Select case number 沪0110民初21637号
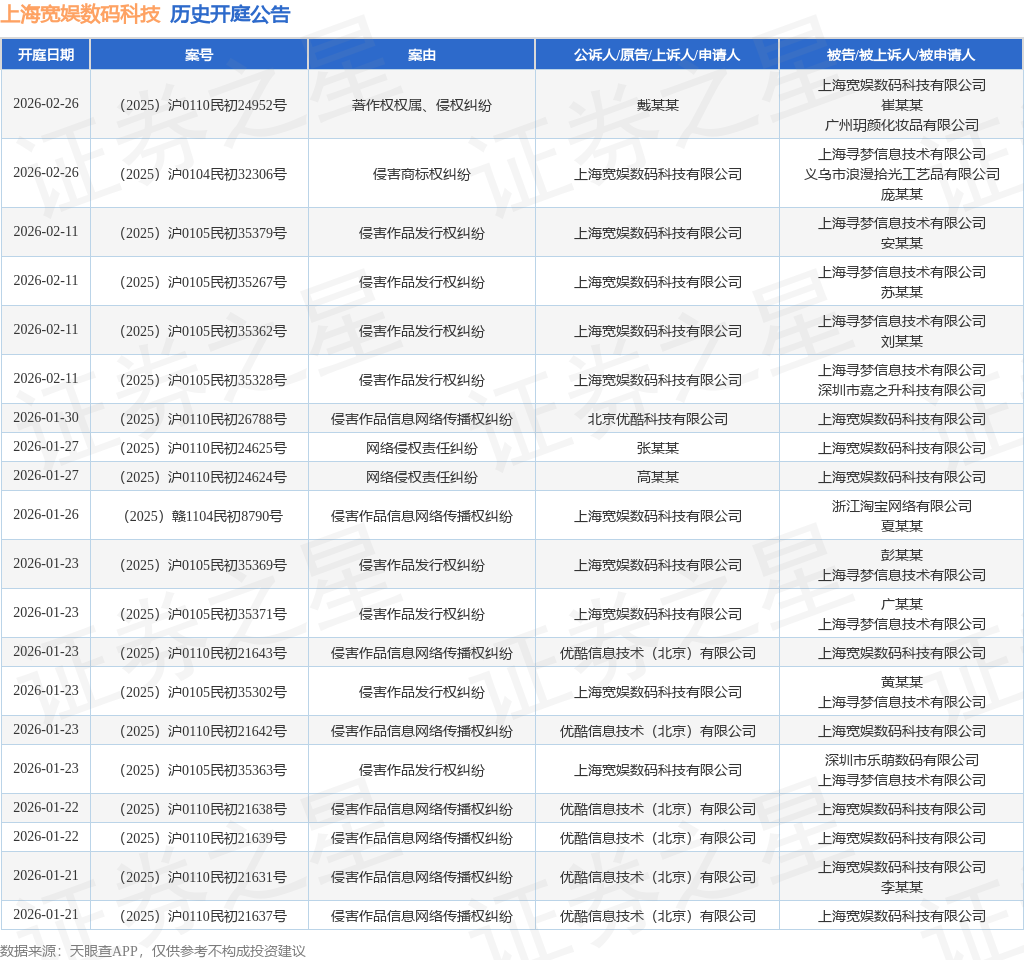This screenshot has width=1024, height=960. (227, 916)
